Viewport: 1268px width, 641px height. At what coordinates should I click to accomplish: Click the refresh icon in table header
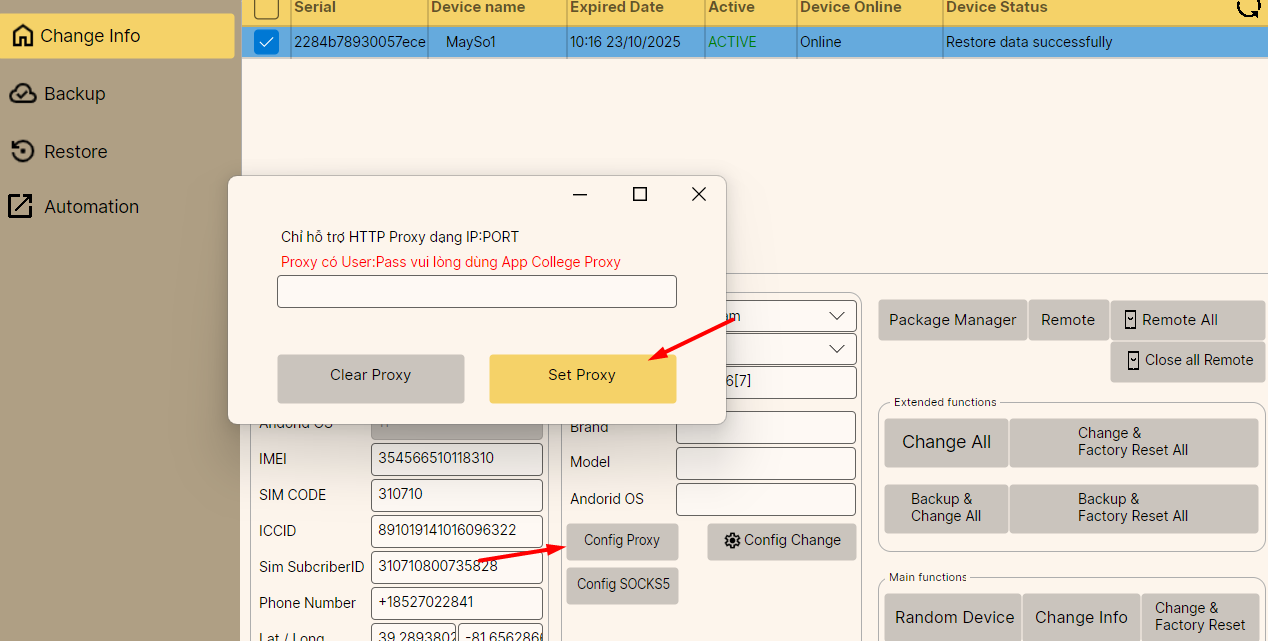click(x=1248, y=8)
